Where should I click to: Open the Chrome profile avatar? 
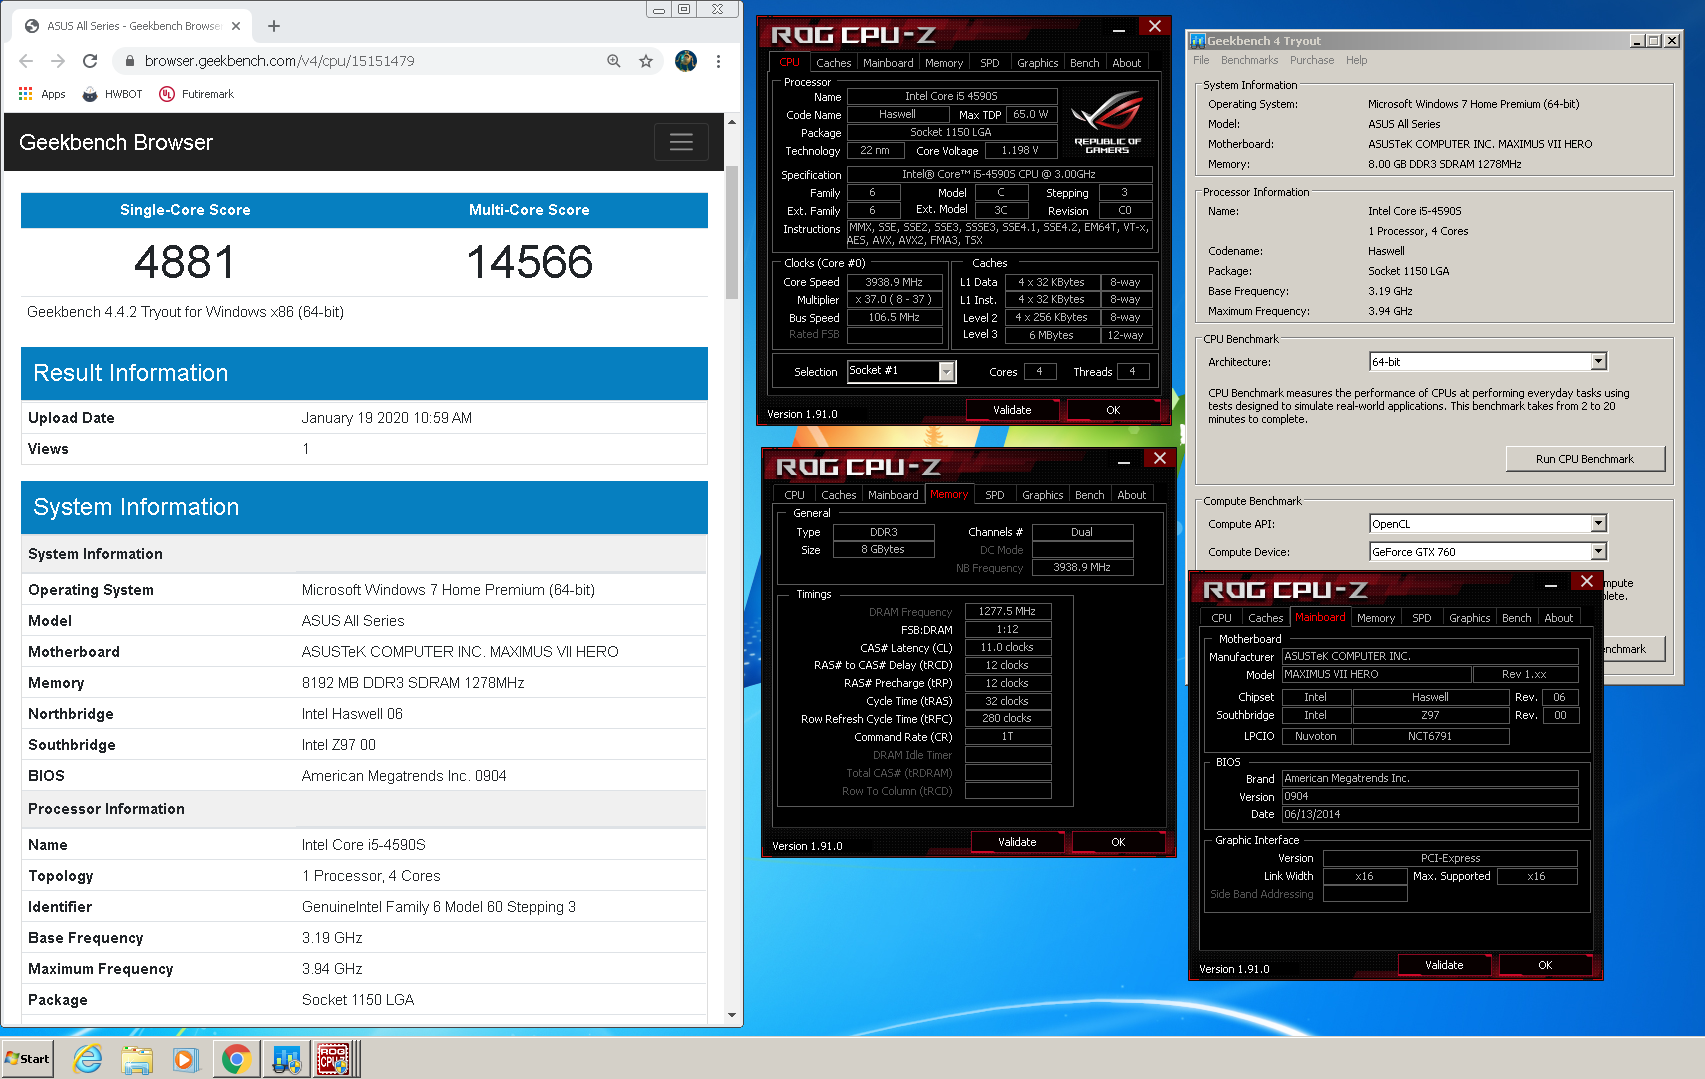tap(686, 61)
